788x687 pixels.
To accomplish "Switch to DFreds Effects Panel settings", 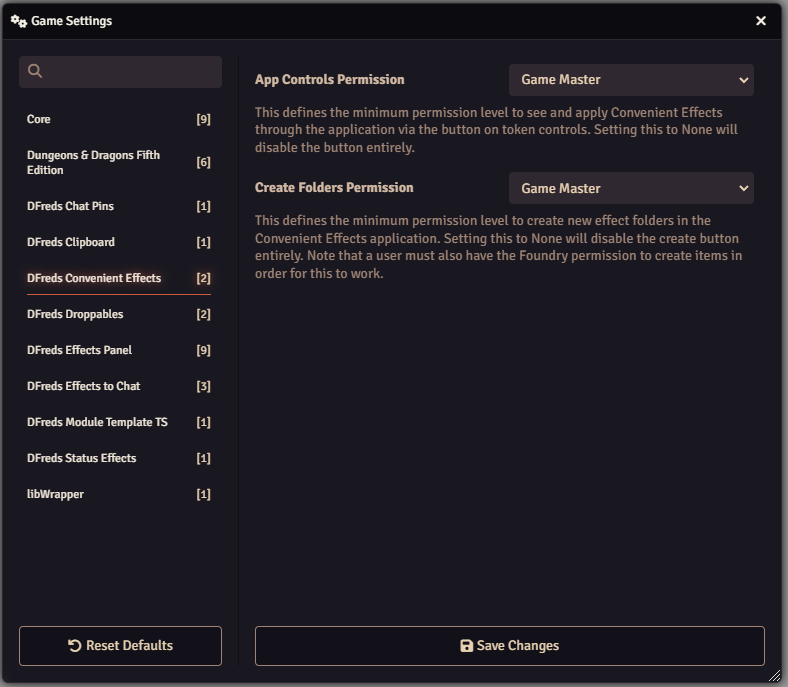I will coord(118,350).
